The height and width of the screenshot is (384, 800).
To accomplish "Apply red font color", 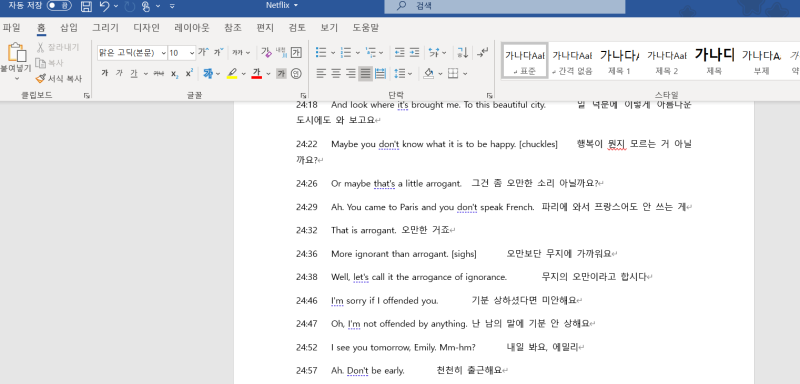I will pyautogui.click(x=257, y=73).
